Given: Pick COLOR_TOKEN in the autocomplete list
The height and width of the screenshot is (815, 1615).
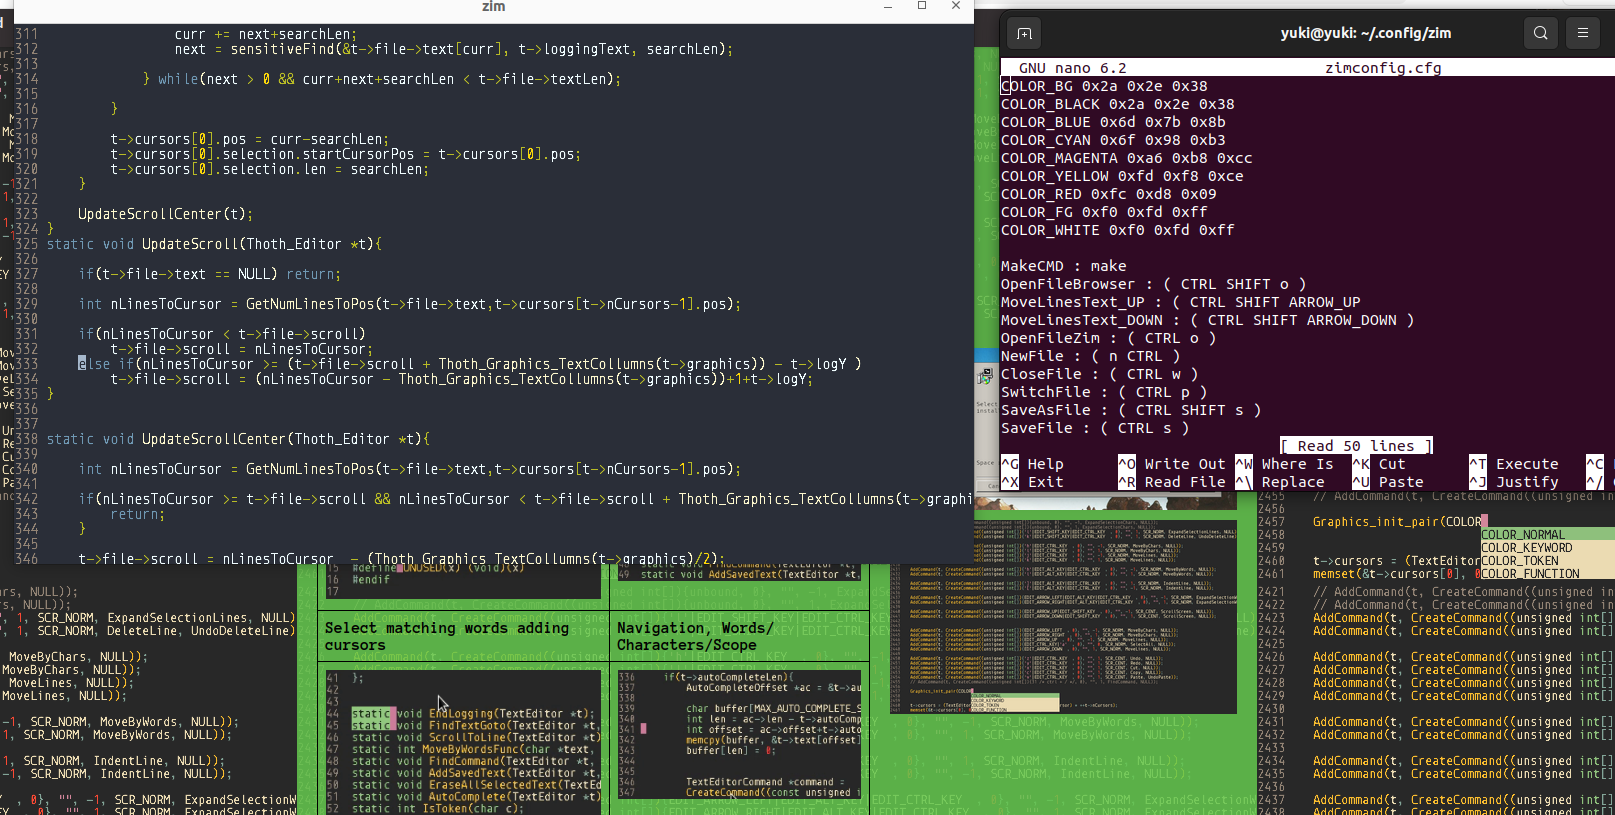Looking at the screenshot, I should (1547, 561).
